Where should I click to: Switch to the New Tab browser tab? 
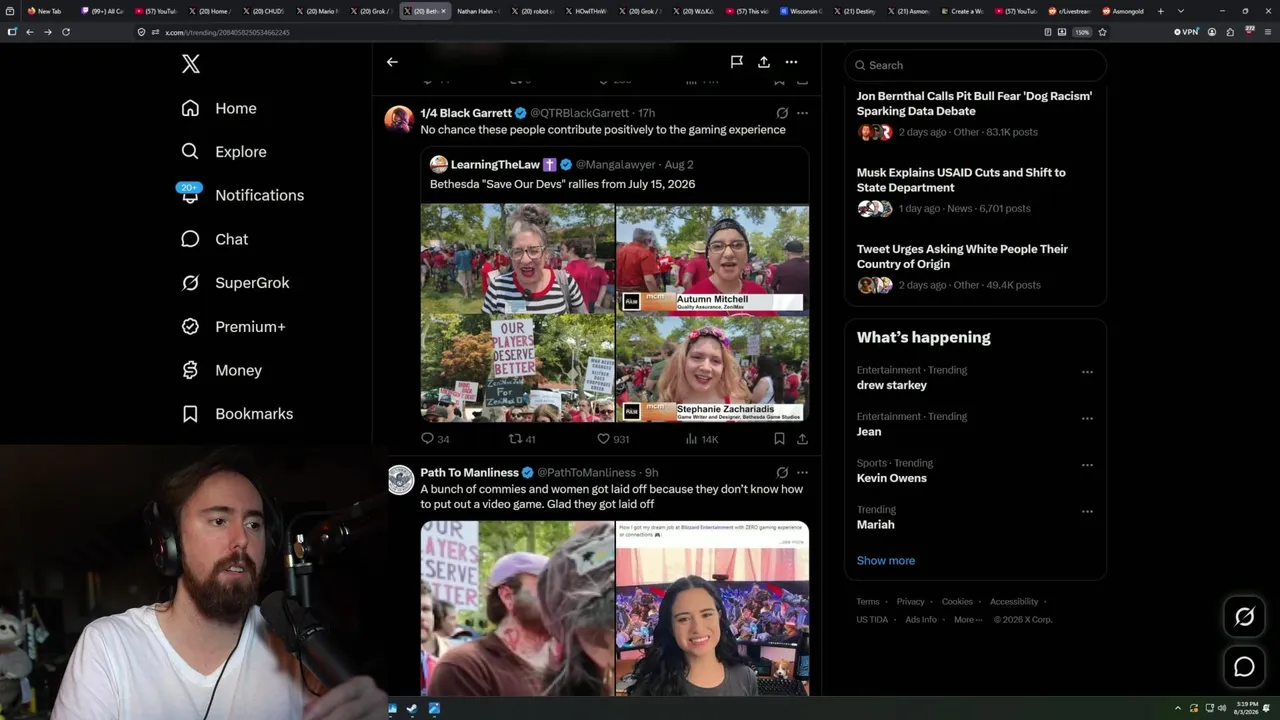tap(46, 11)
